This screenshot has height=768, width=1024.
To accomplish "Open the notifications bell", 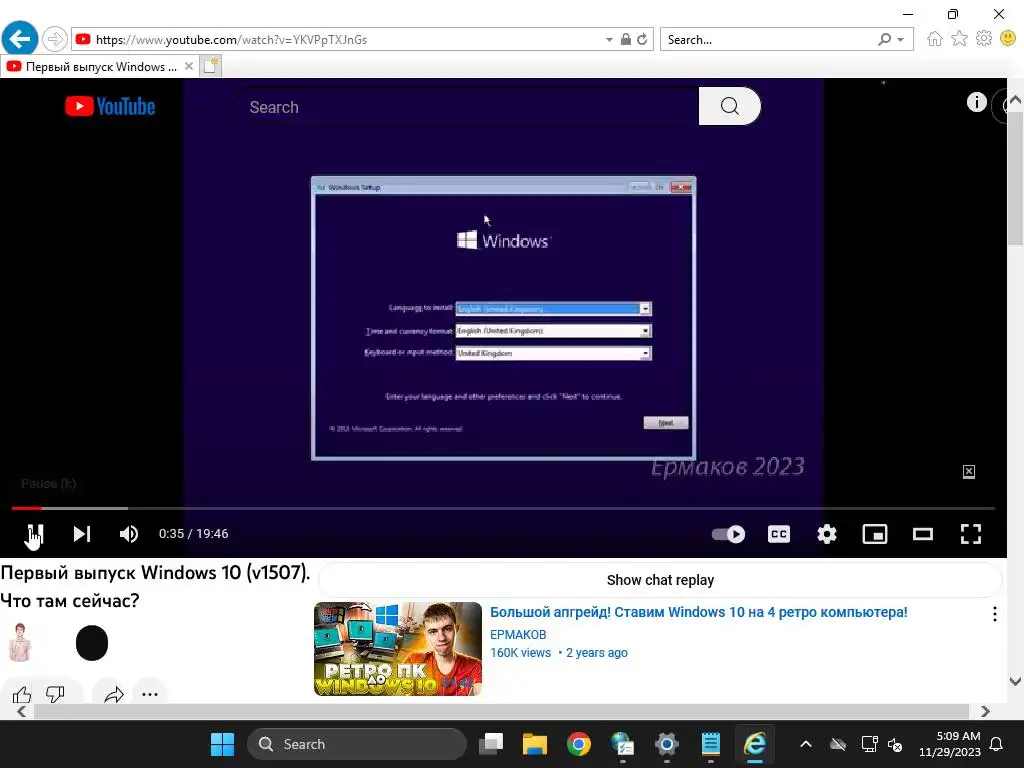I will (997, 744).
